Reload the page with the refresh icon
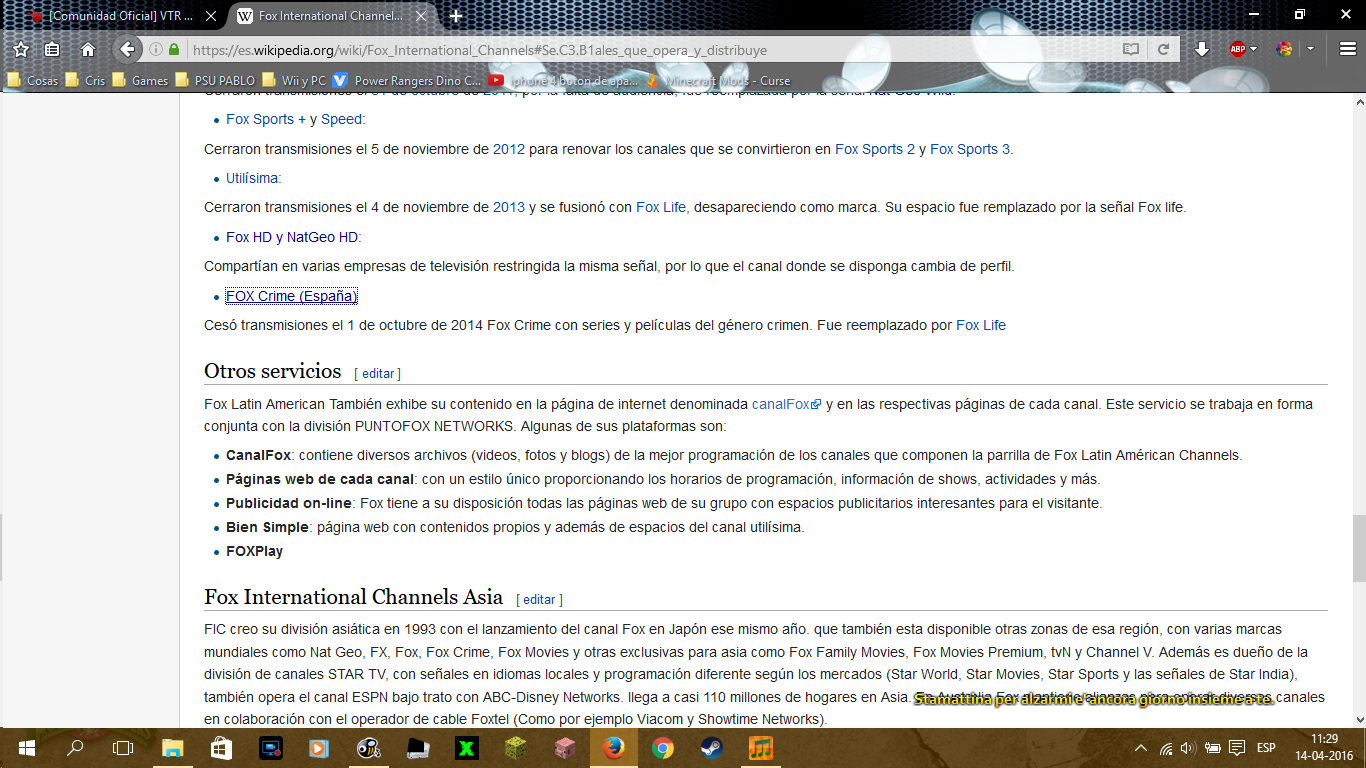 click(1163, 49)
